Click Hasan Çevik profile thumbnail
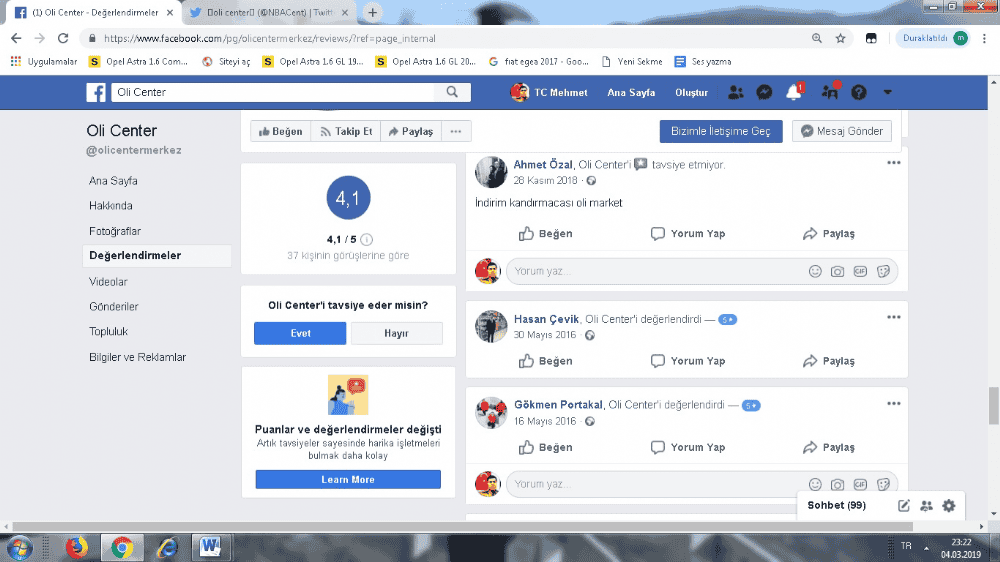The height and width of the screenshot is (562, 1000). tap(491, 327)
